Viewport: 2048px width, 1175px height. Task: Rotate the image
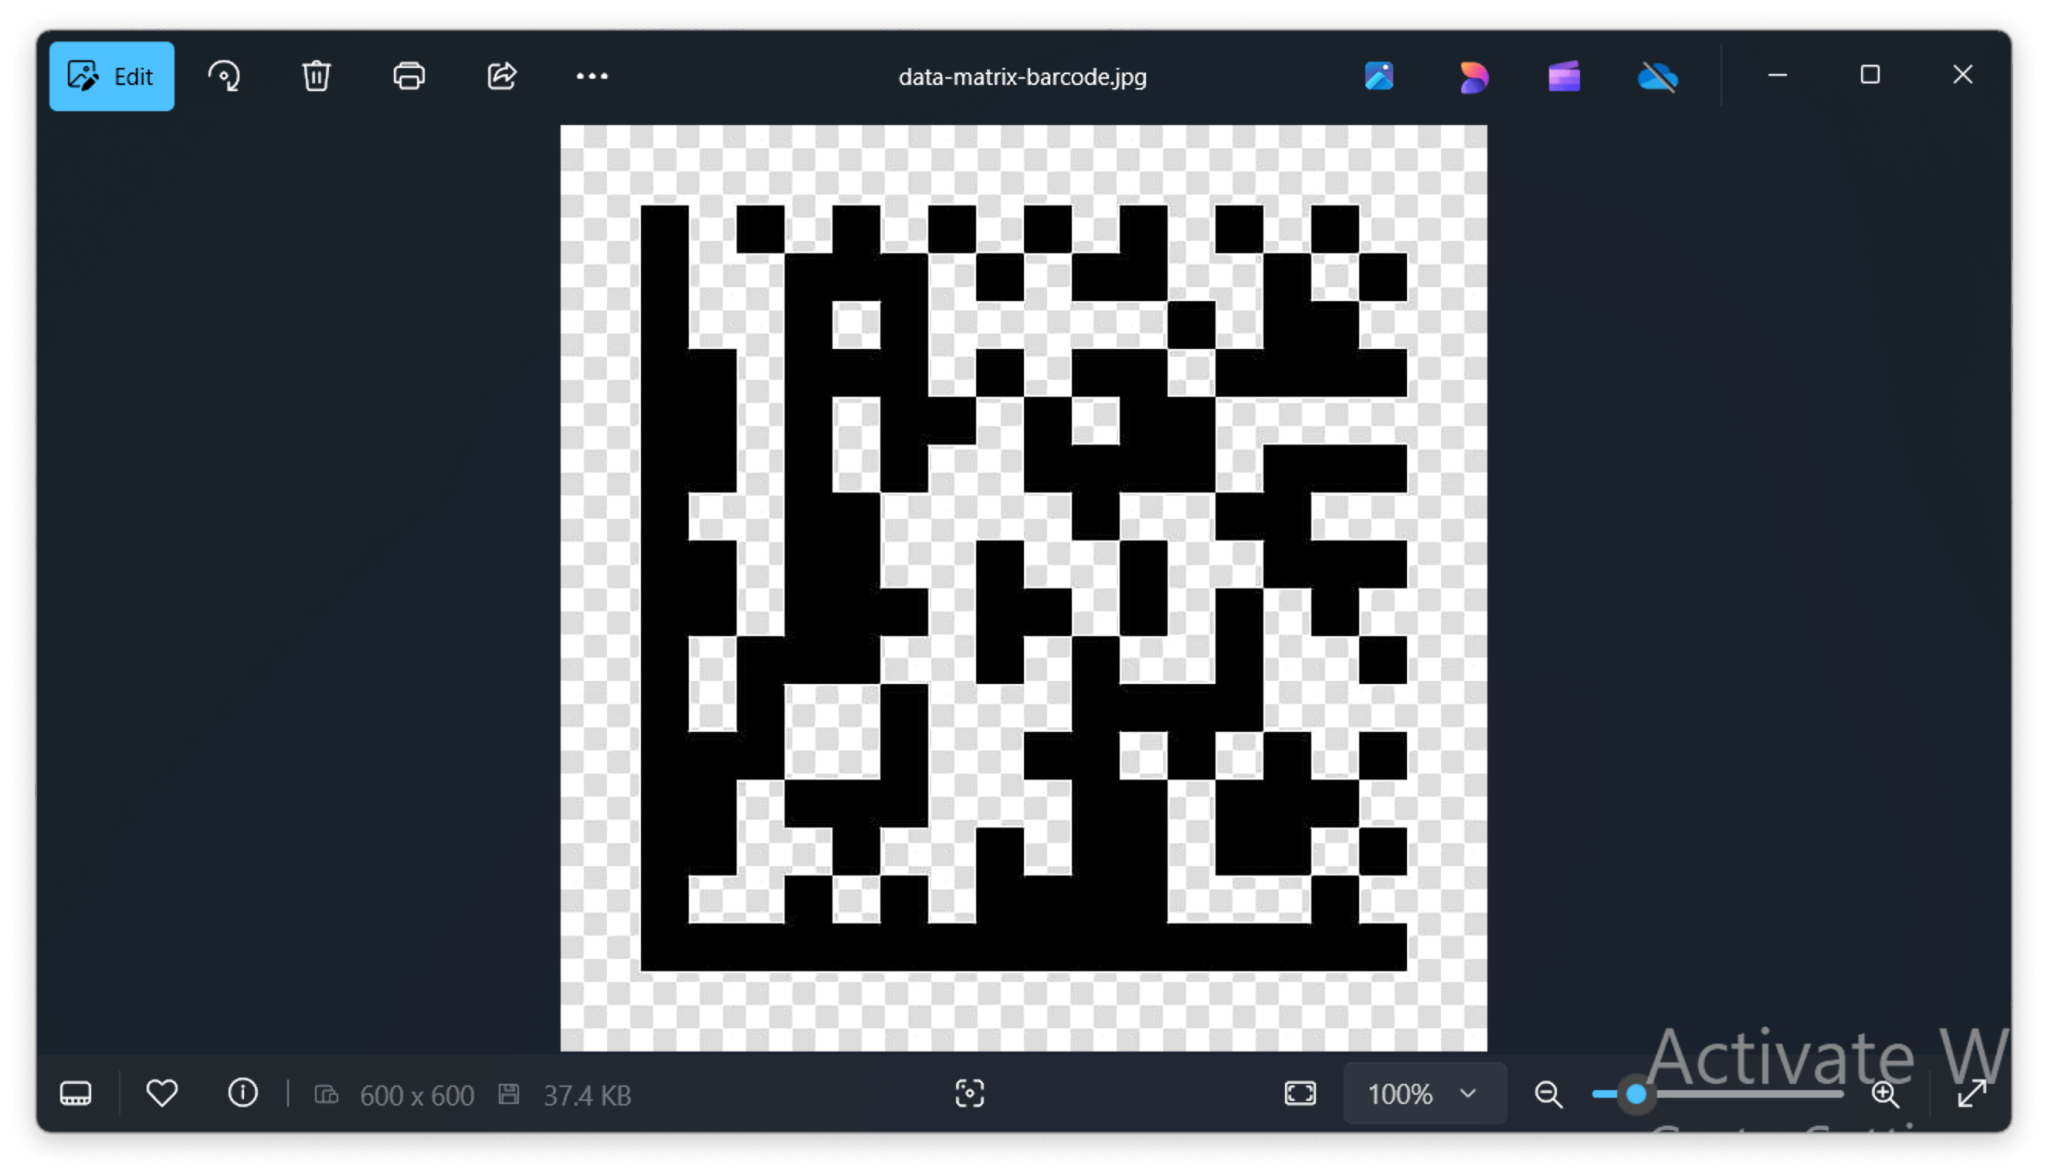(x=224, y=75)
